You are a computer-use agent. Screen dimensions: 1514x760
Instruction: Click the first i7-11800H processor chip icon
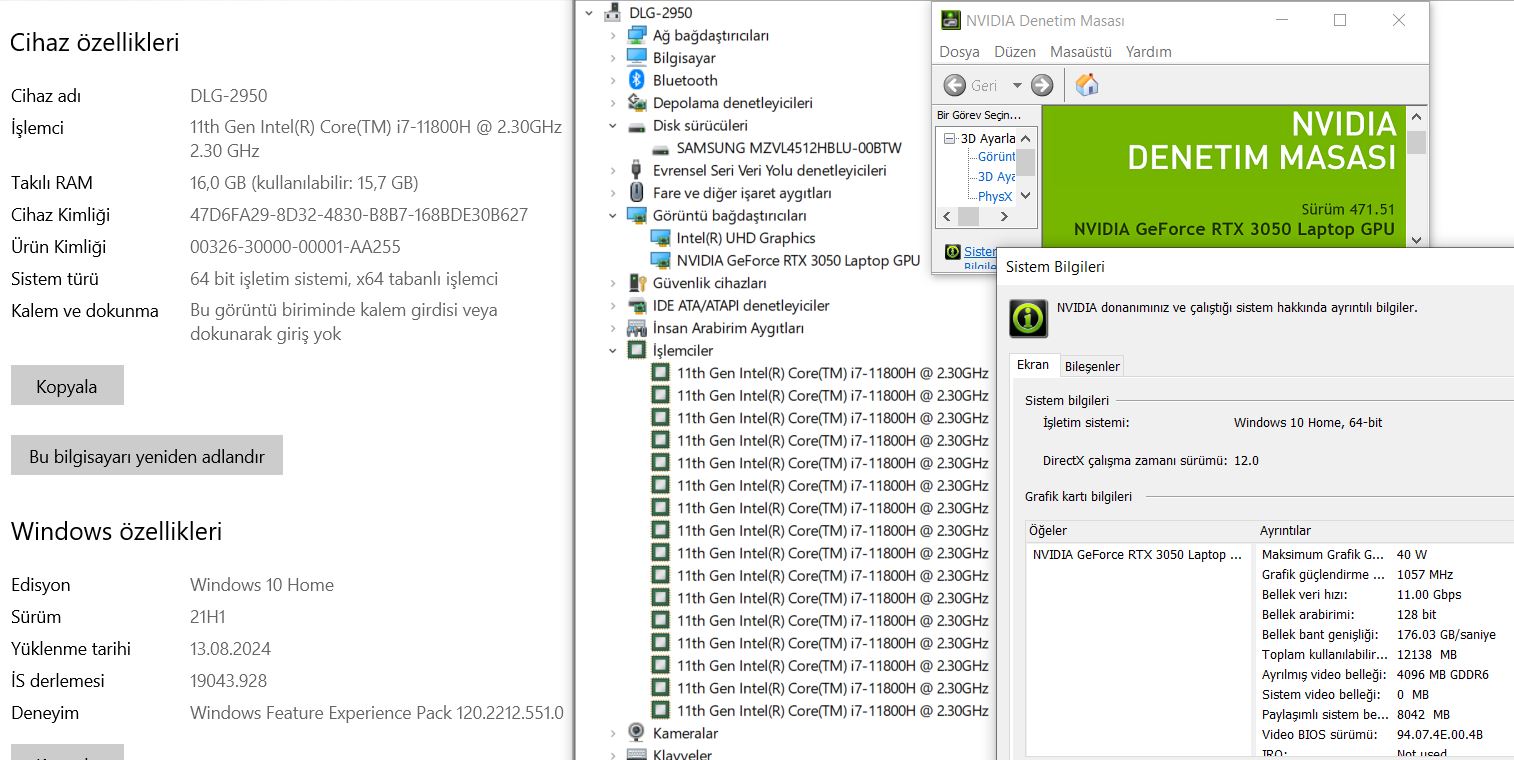click(661, 373)
